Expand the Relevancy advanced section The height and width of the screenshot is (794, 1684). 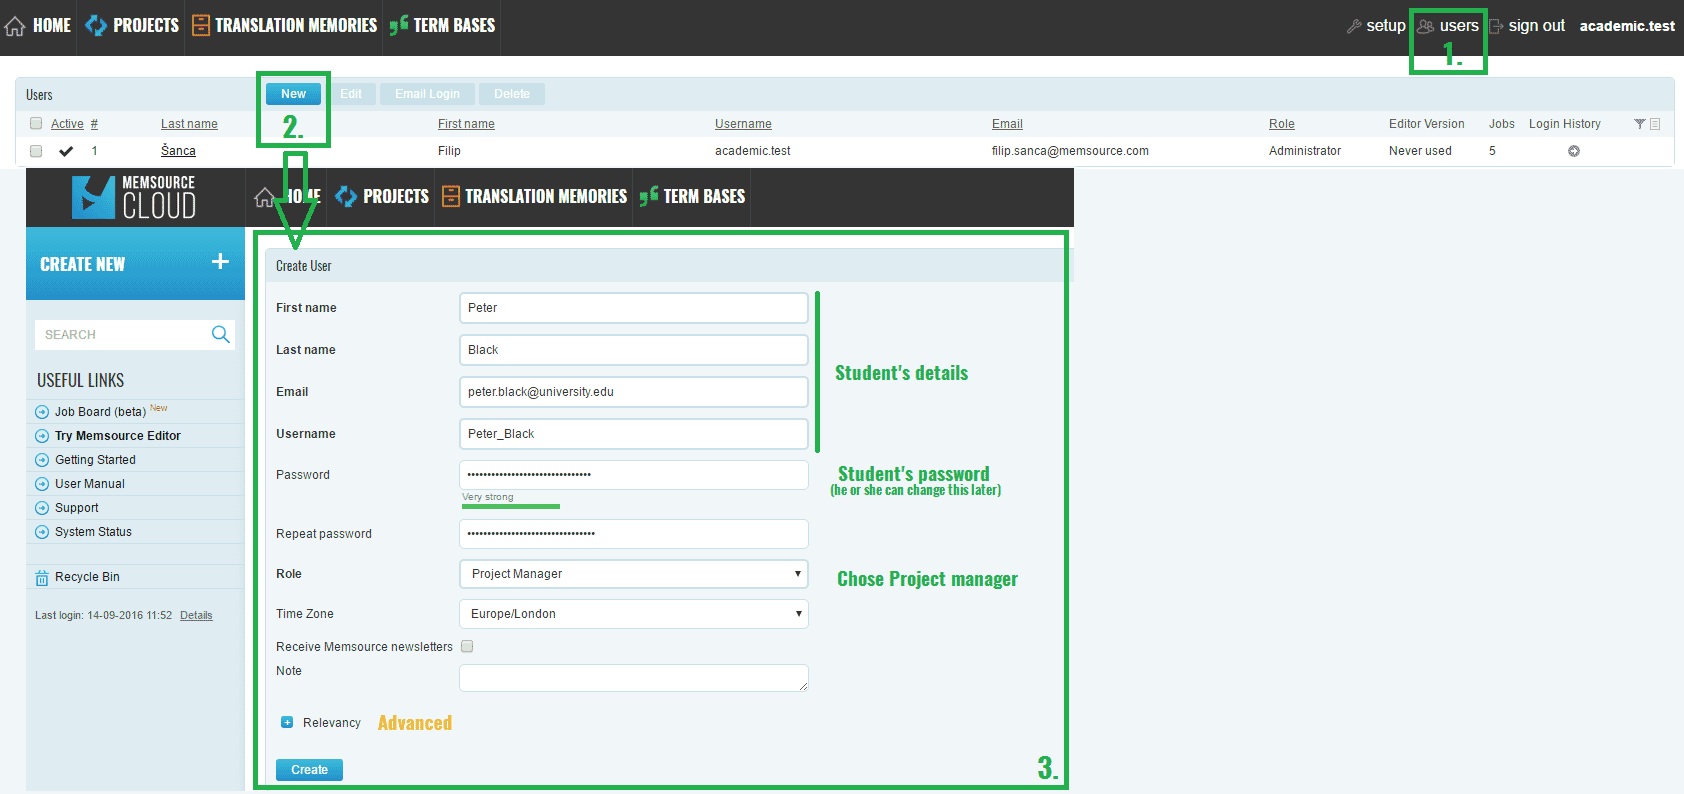point(287,722)
